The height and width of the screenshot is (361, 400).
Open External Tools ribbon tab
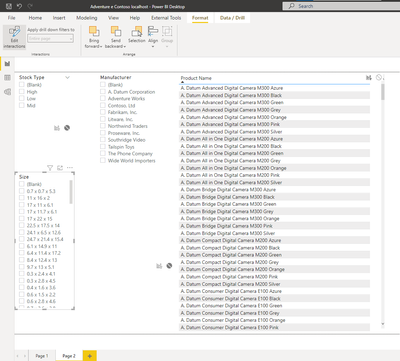point(166,18)
